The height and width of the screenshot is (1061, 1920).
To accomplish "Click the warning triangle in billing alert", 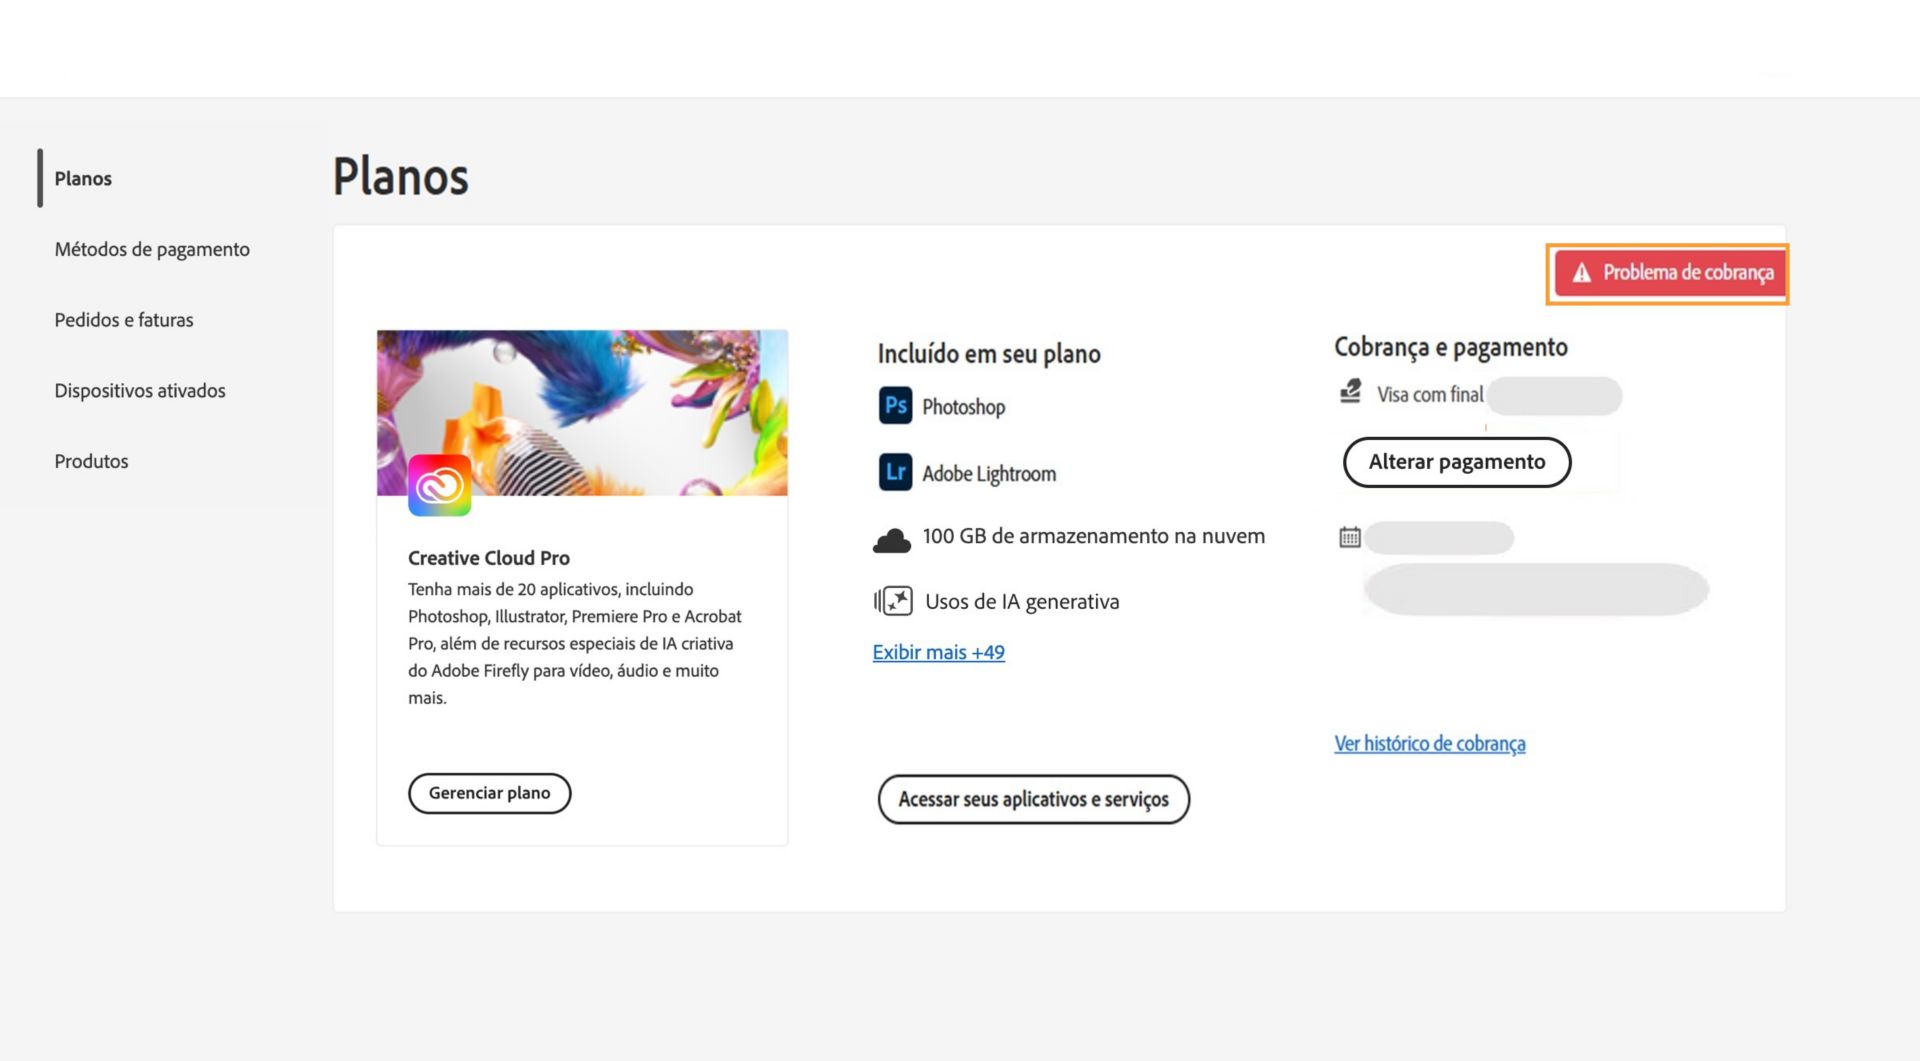I will coord(1581,272).
